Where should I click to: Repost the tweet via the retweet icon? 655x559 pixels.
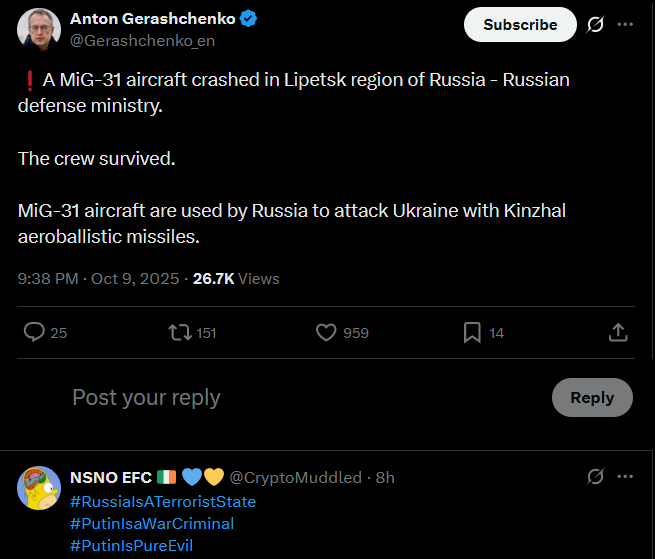(180, 332)
